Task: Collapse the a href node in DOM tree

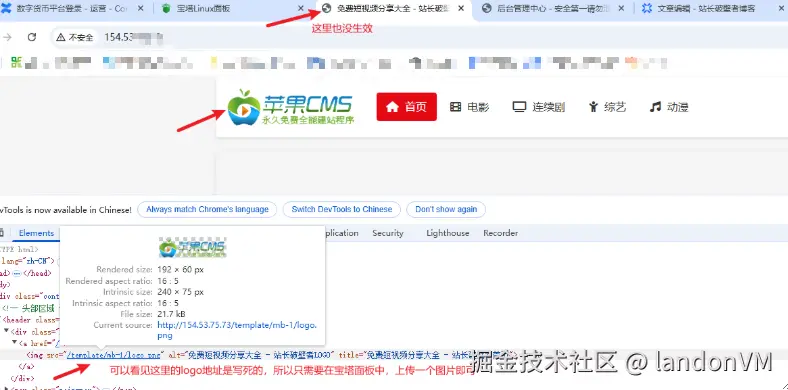Action: 15,343
